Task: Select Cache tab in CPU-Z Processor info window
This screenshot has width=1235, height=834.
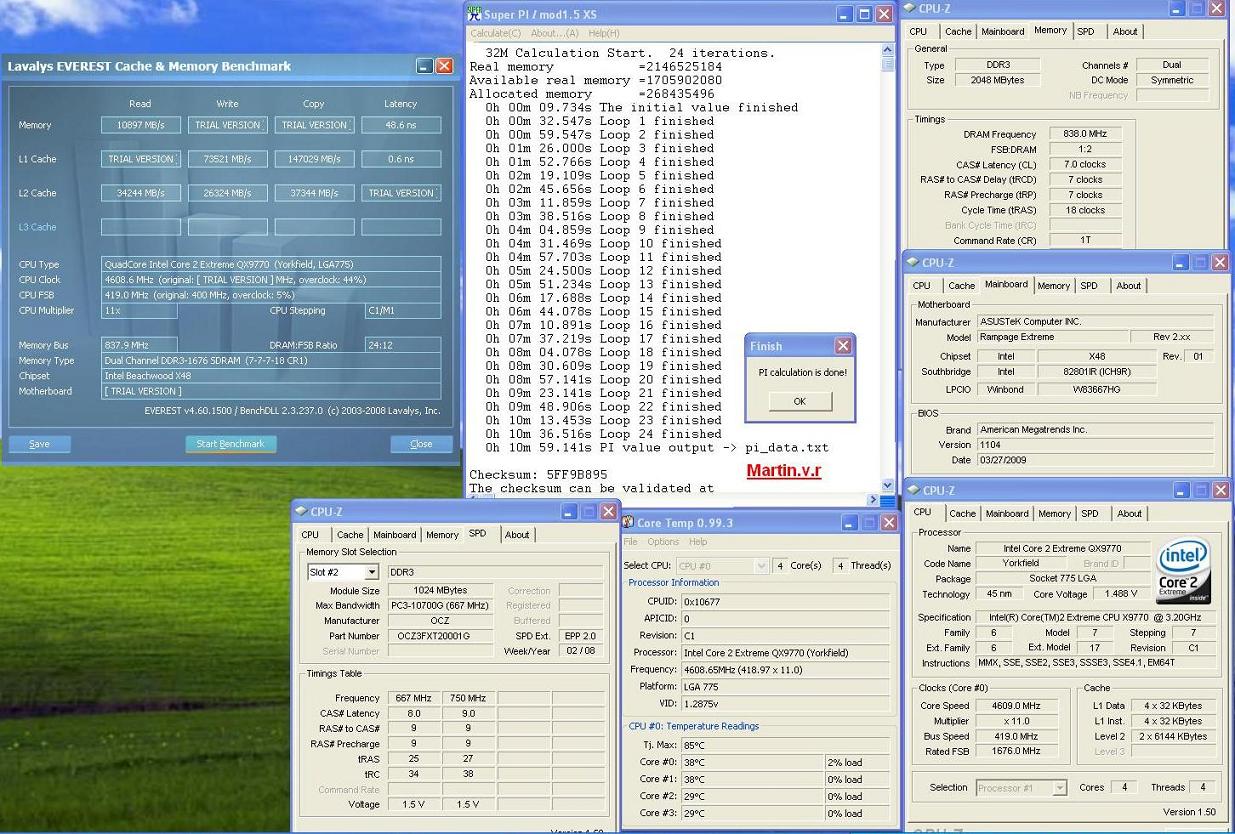Action: point(962,514)
